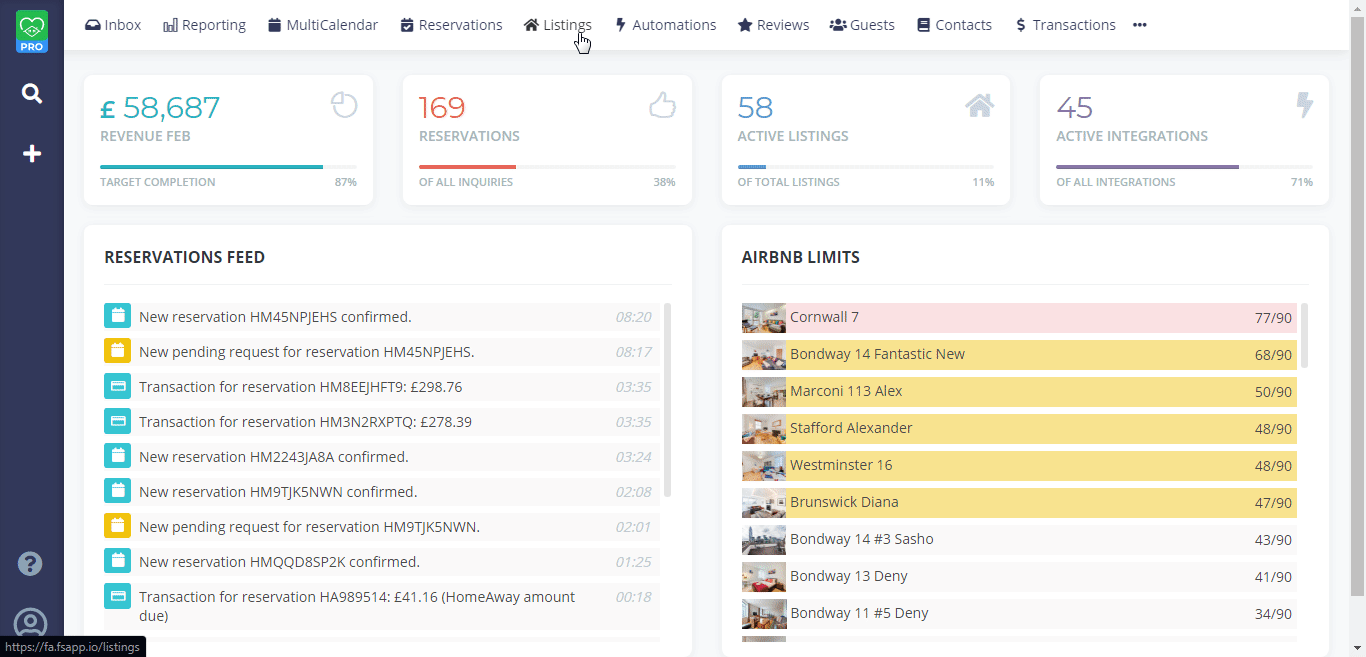This screenshot has width=1366, height=657.
Task: Click active integrations progress bar
Action: pos(1184,167)
